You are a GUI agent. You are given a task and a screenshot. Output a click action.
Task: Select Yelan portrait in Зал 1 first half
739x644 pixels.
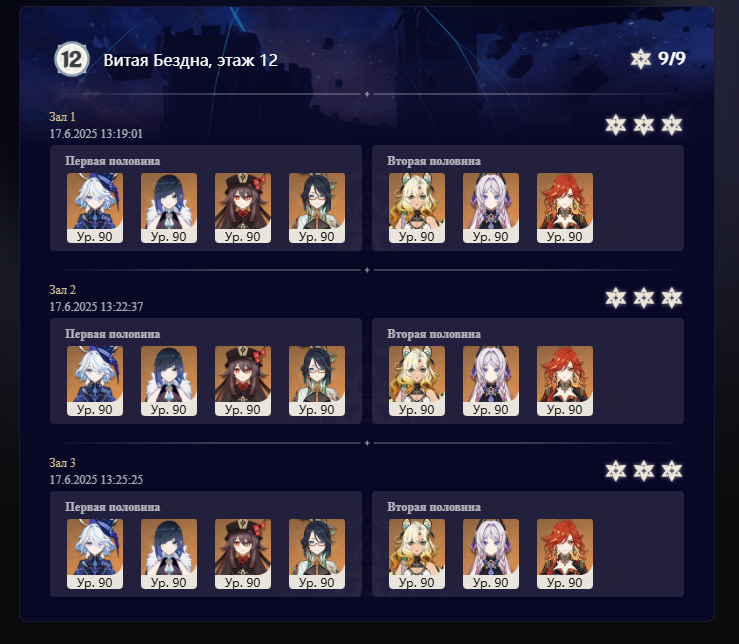pos(169,208)
